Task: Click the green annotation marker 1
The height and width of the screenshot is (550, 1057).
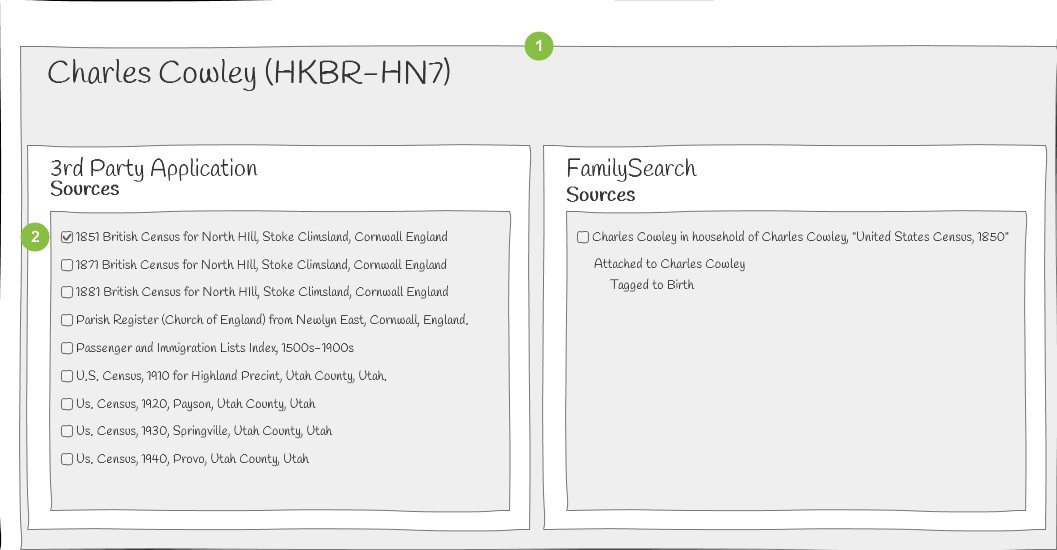Action: point(539,47)
